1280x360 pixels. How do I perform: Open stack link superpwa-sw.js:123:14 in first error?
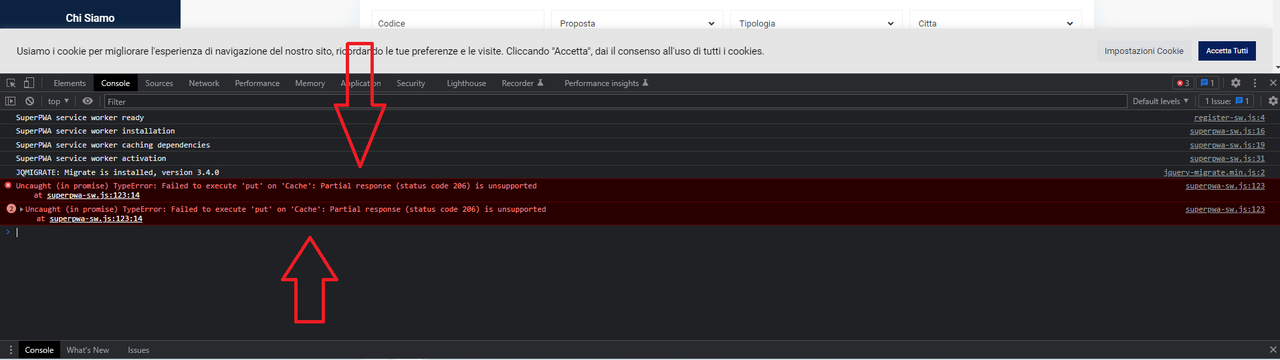click(x=93, y=195)
